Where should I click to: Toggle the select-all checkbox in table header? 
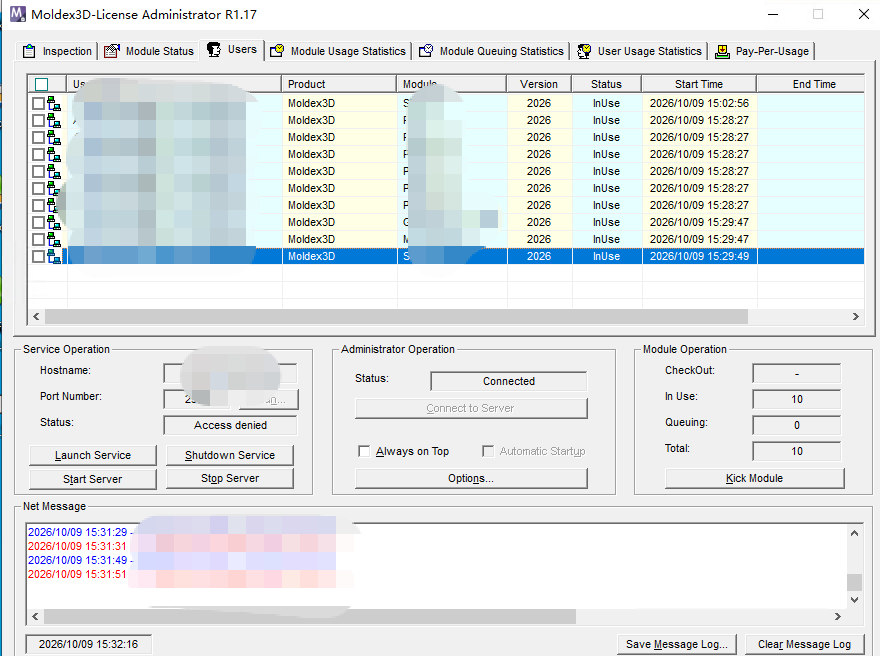pyautogui.click(x=42, y=84)
